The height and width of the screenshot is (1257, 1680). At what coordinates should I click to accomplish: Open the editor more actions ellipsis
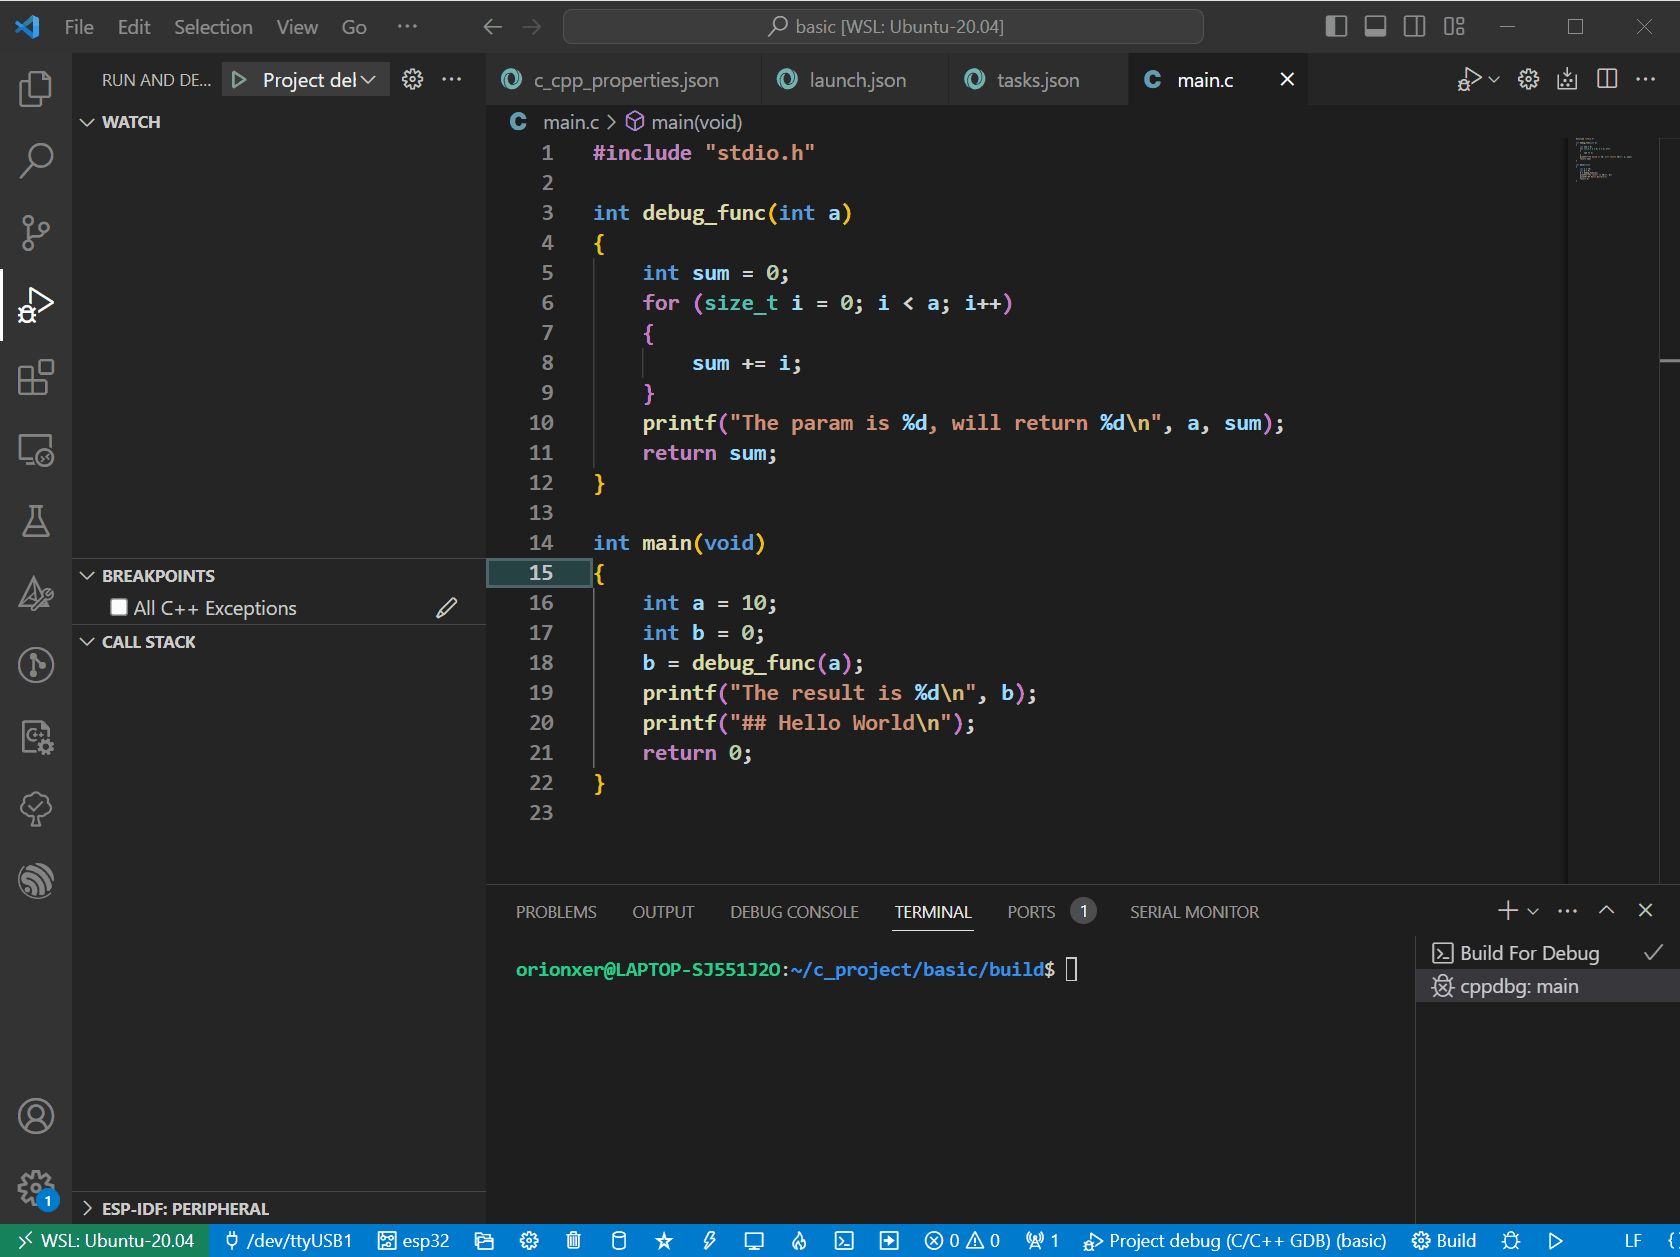tap(1646, 79)
